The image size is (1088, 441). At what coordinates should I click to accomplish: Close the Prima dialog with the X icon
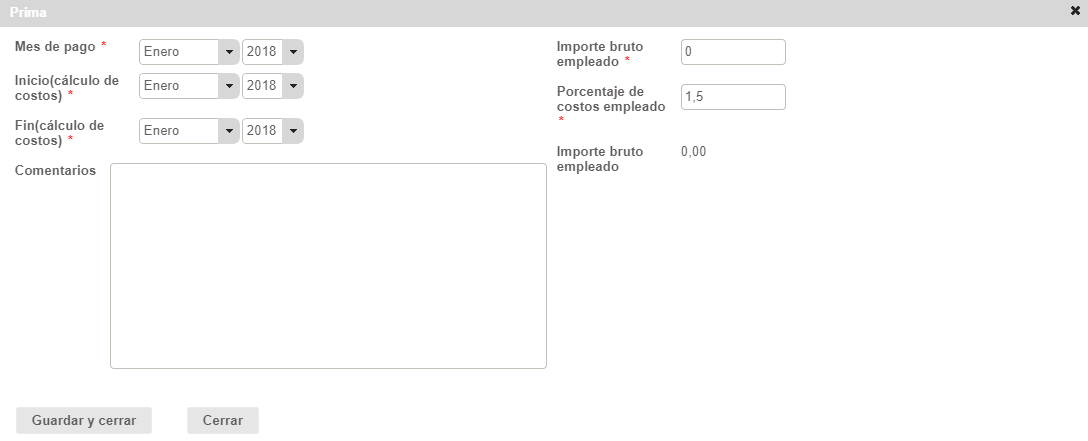point(1075,12)
